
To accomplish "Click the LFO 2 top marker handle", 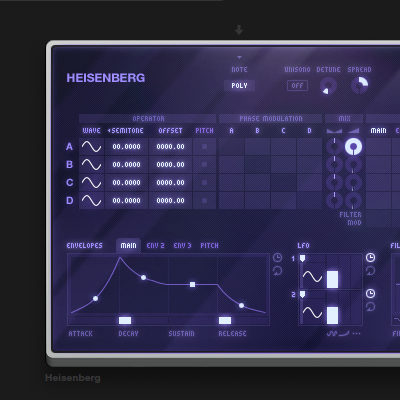I will coord(302,294).
